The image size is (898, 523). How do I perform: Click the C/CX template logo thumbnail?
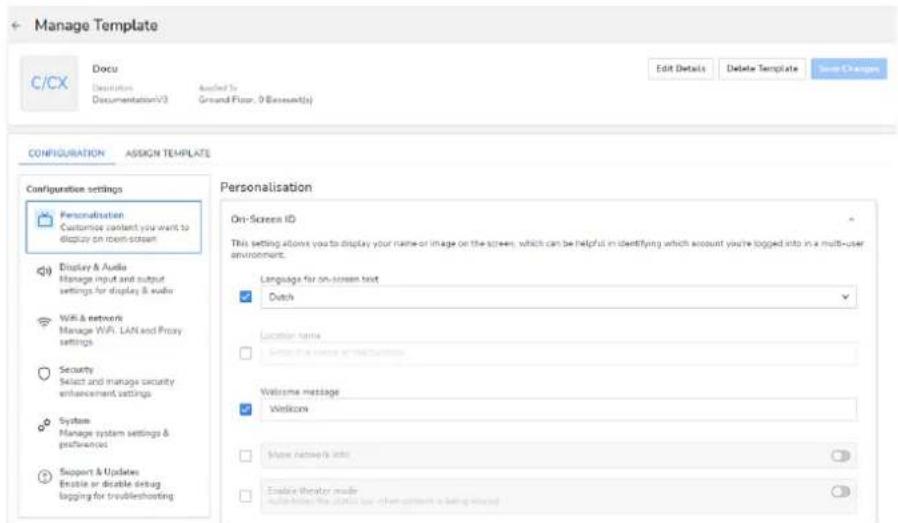(49, 83)
